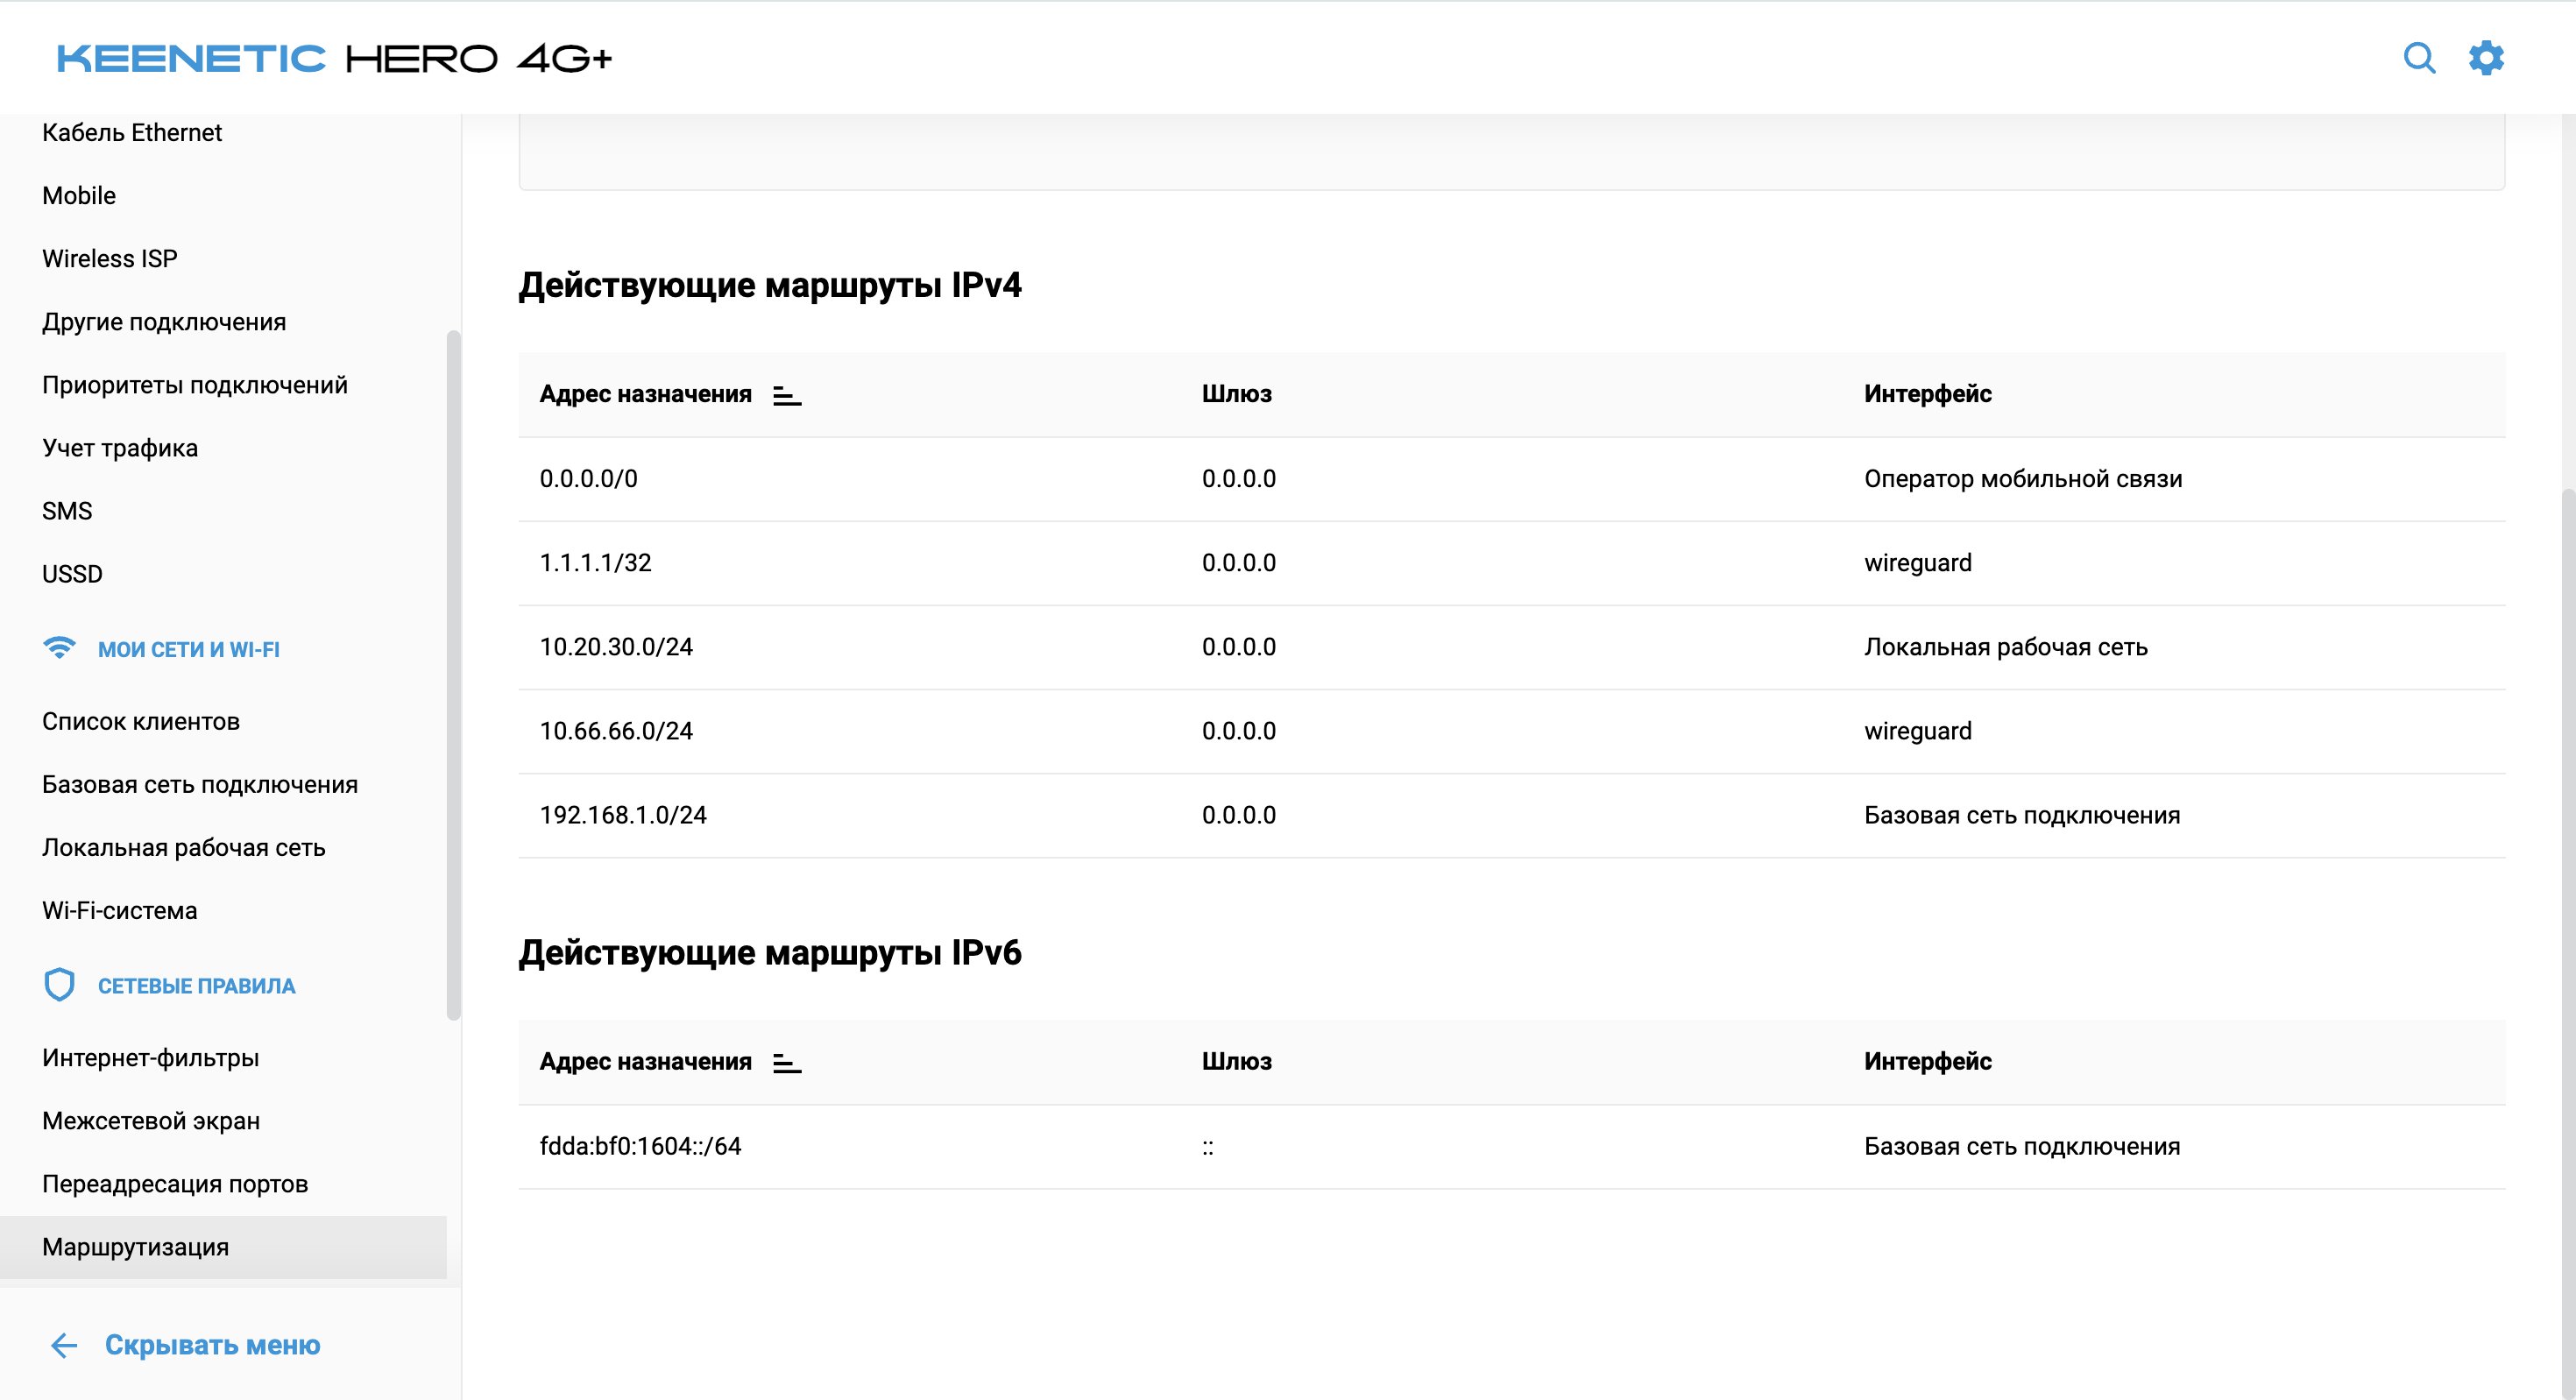Screen dimensions: 2576x1400
Task: Open the search magnifier icon
Action: point(2419,58)
